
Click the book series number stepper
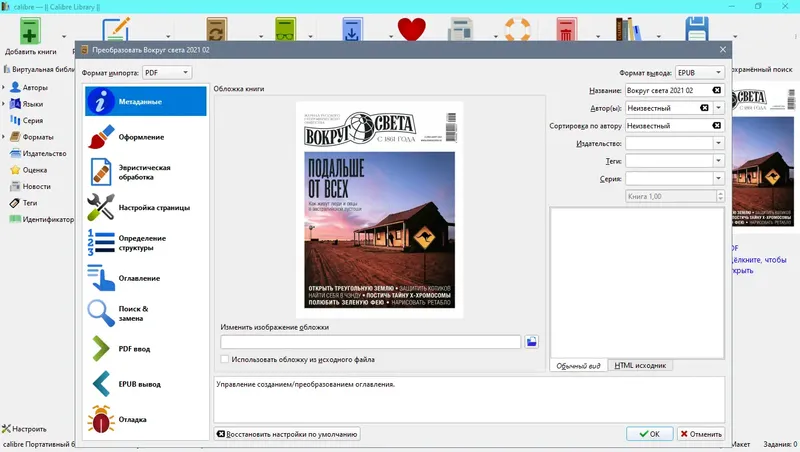pyautogui.click(x=720, y=196)
